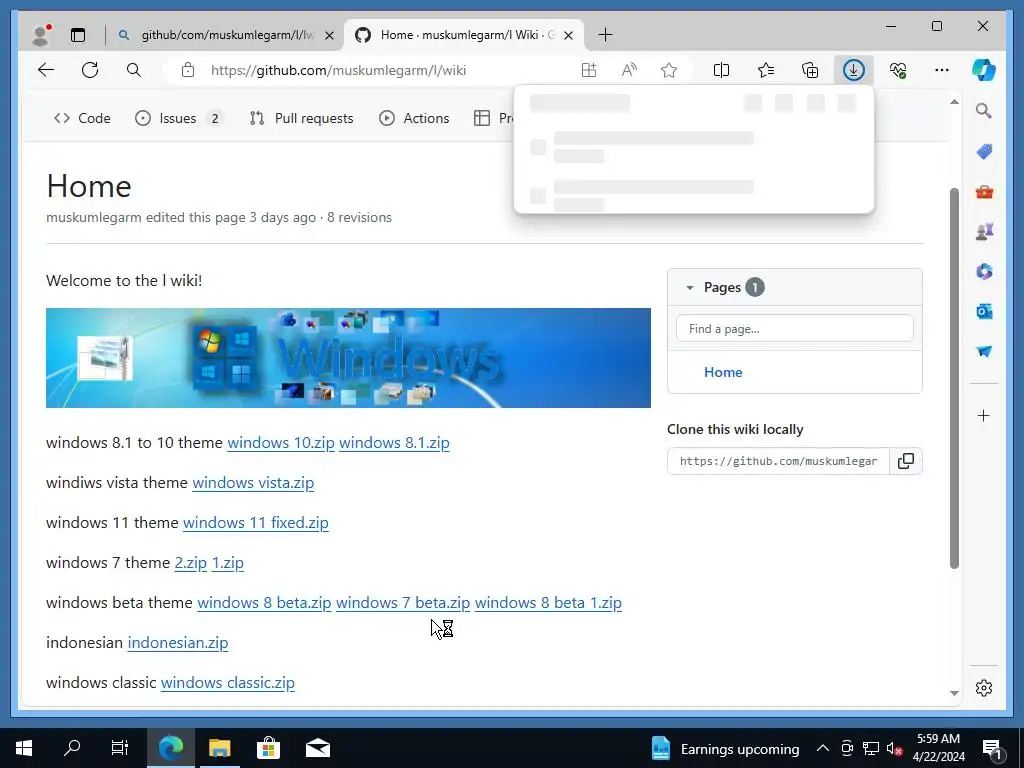View site information lock icon

(187, 70)
